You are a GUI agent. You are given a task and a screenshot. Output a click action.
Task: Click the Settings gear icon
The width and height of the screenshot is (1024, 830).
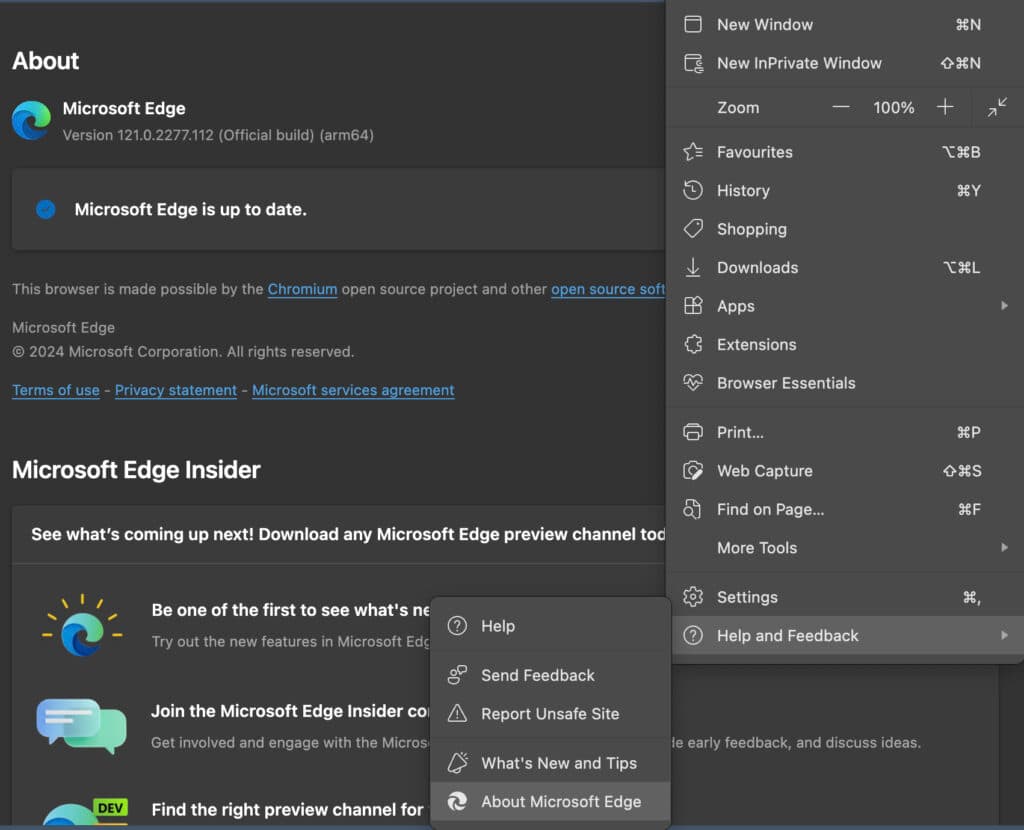click(693, 597)
